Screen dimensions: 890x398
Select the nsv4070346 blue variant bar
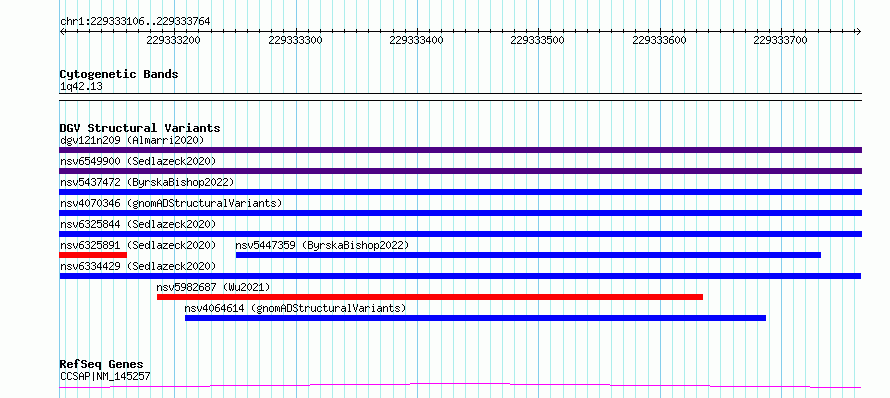[460, 213]
